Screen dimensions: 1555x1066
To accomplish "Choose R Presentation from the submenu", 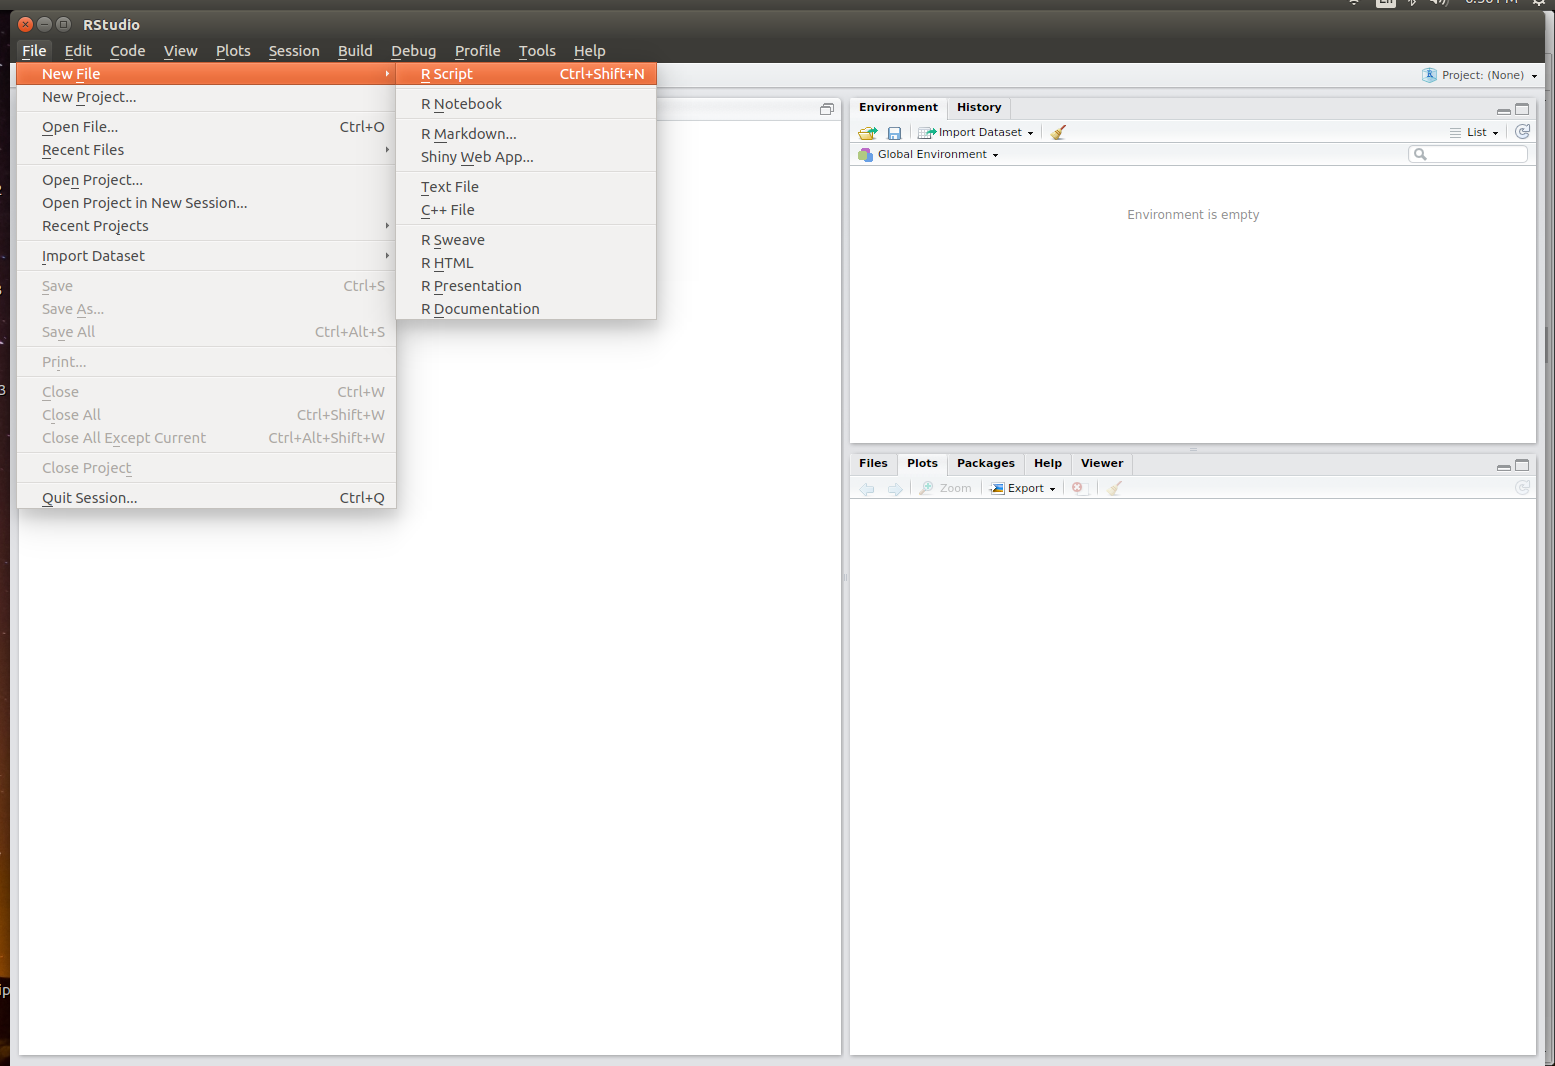I will tap(526, 286).
